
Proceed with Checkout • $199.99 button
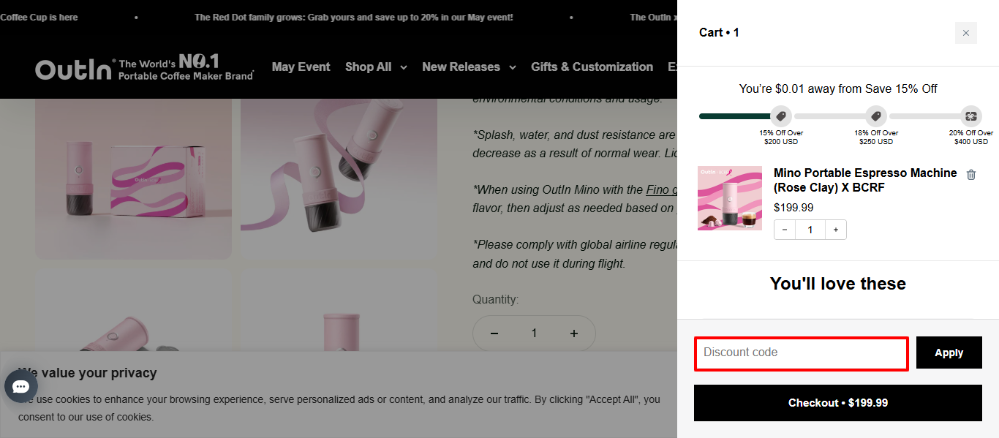[x=838, y=403]
